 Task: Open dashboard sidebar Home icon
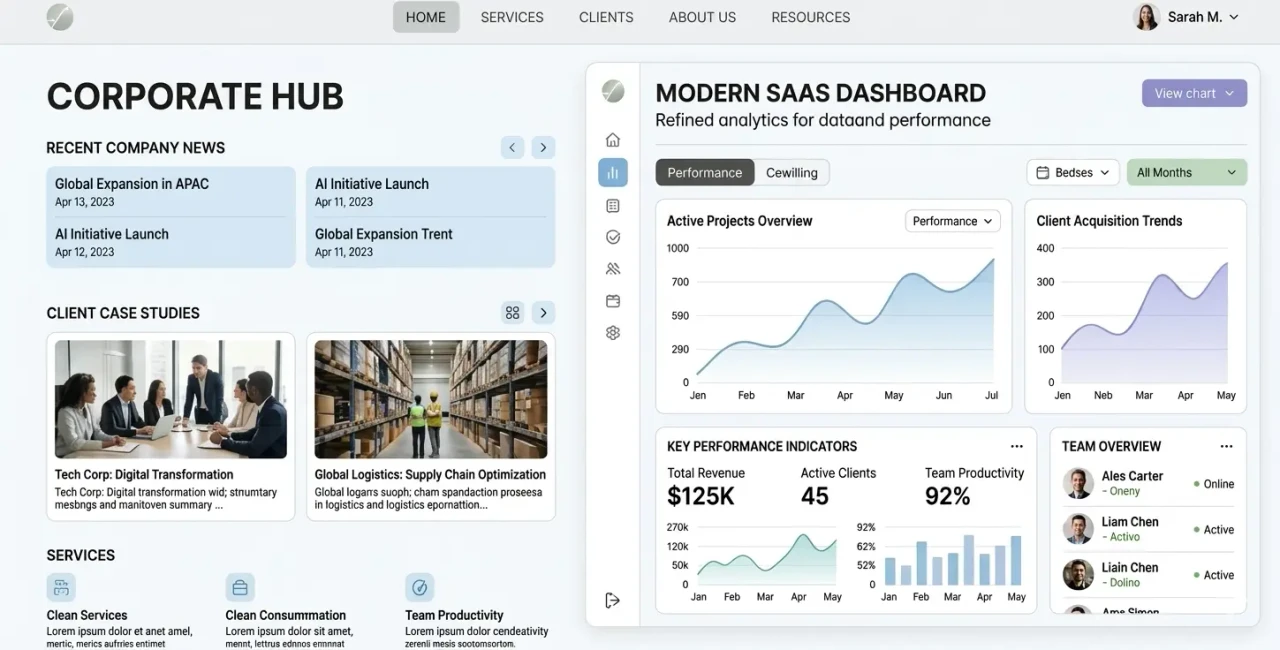coord(613,140)
